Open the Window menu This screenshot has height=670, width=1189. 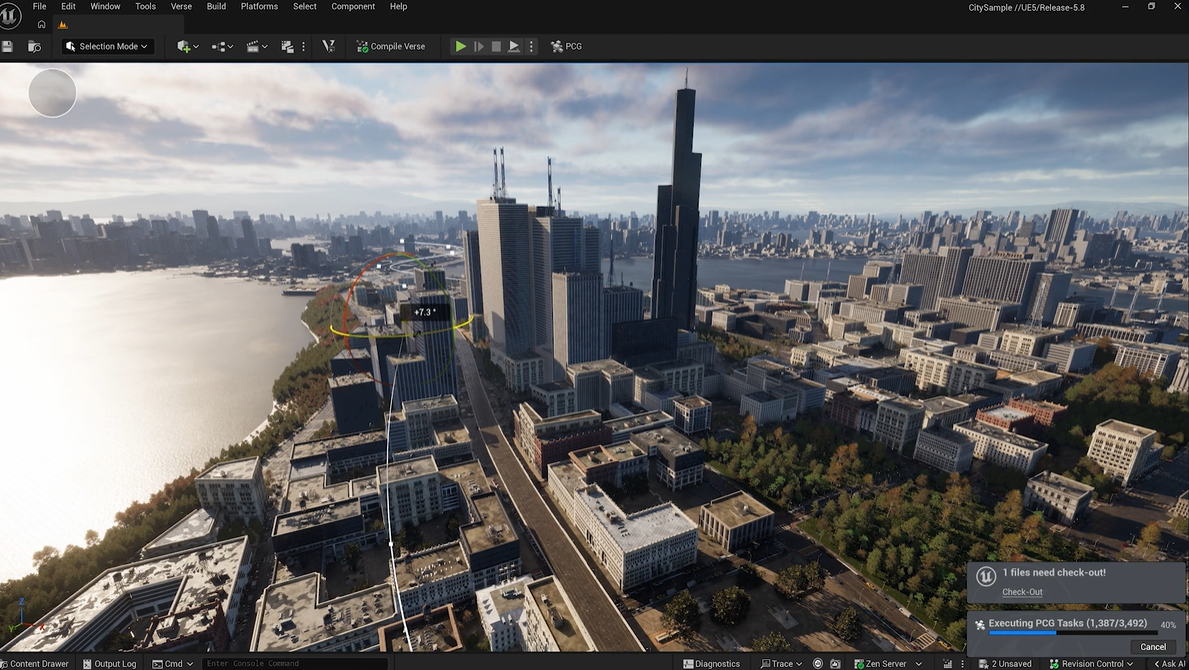click(105, 6)
